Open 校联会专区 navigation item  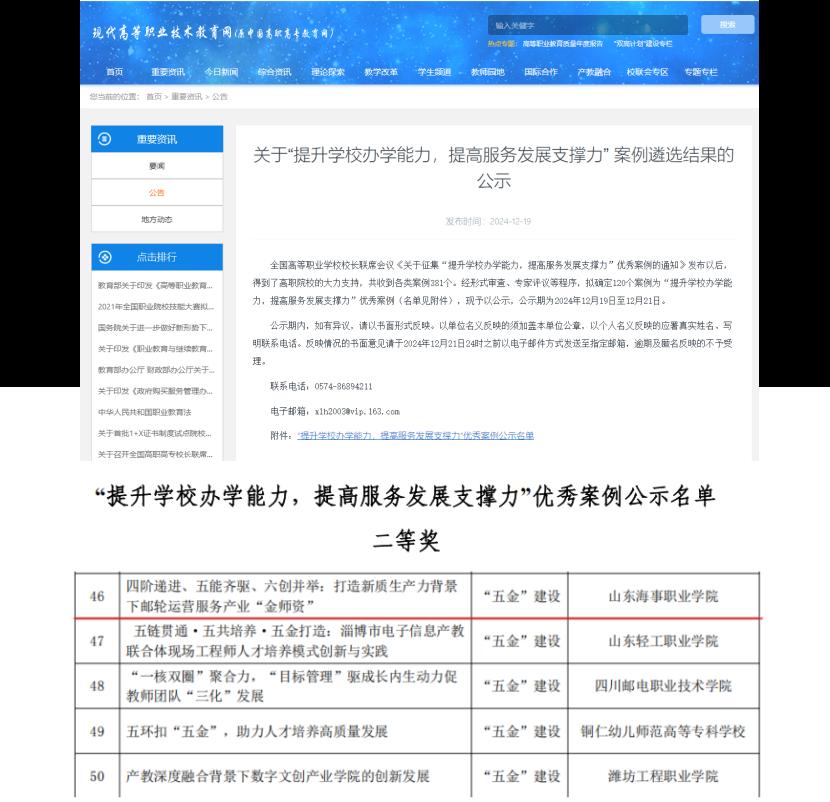(647, 72)
